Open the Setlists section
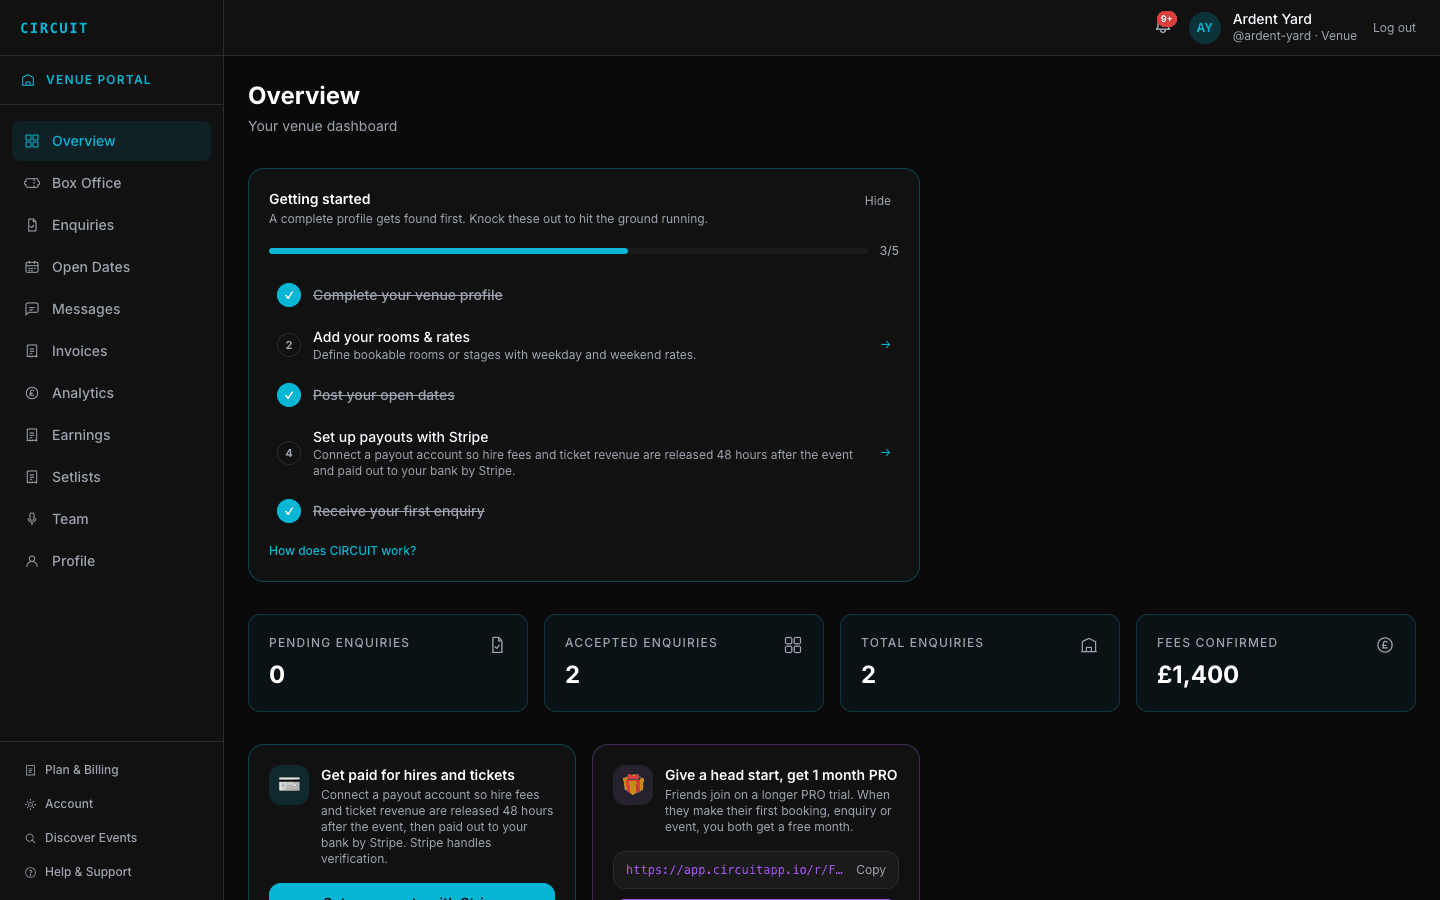The height and width of the screenshot is (900, 1440). tap(111, 477)
